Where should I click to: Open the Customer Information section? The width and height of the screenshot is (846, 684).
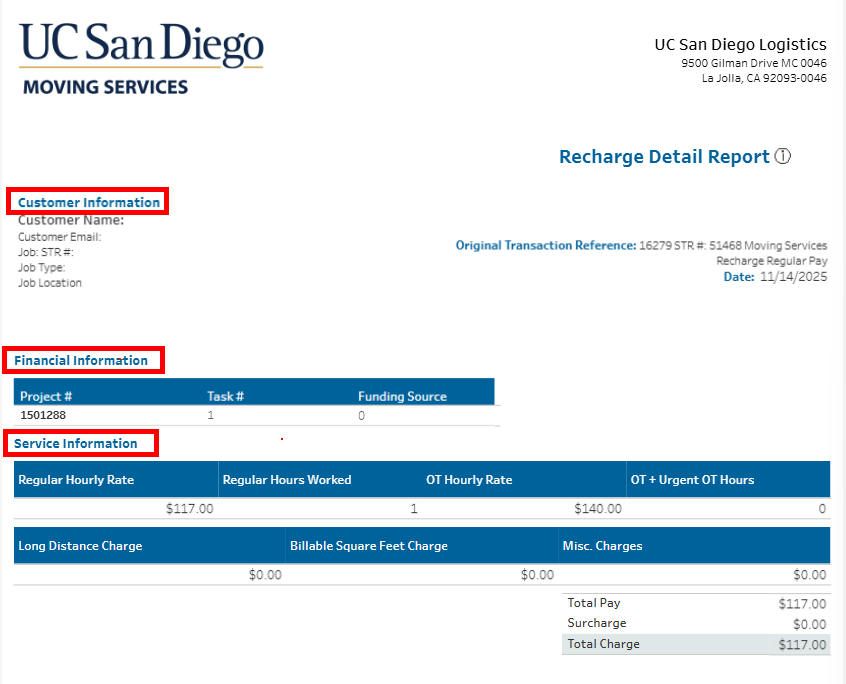87,201
